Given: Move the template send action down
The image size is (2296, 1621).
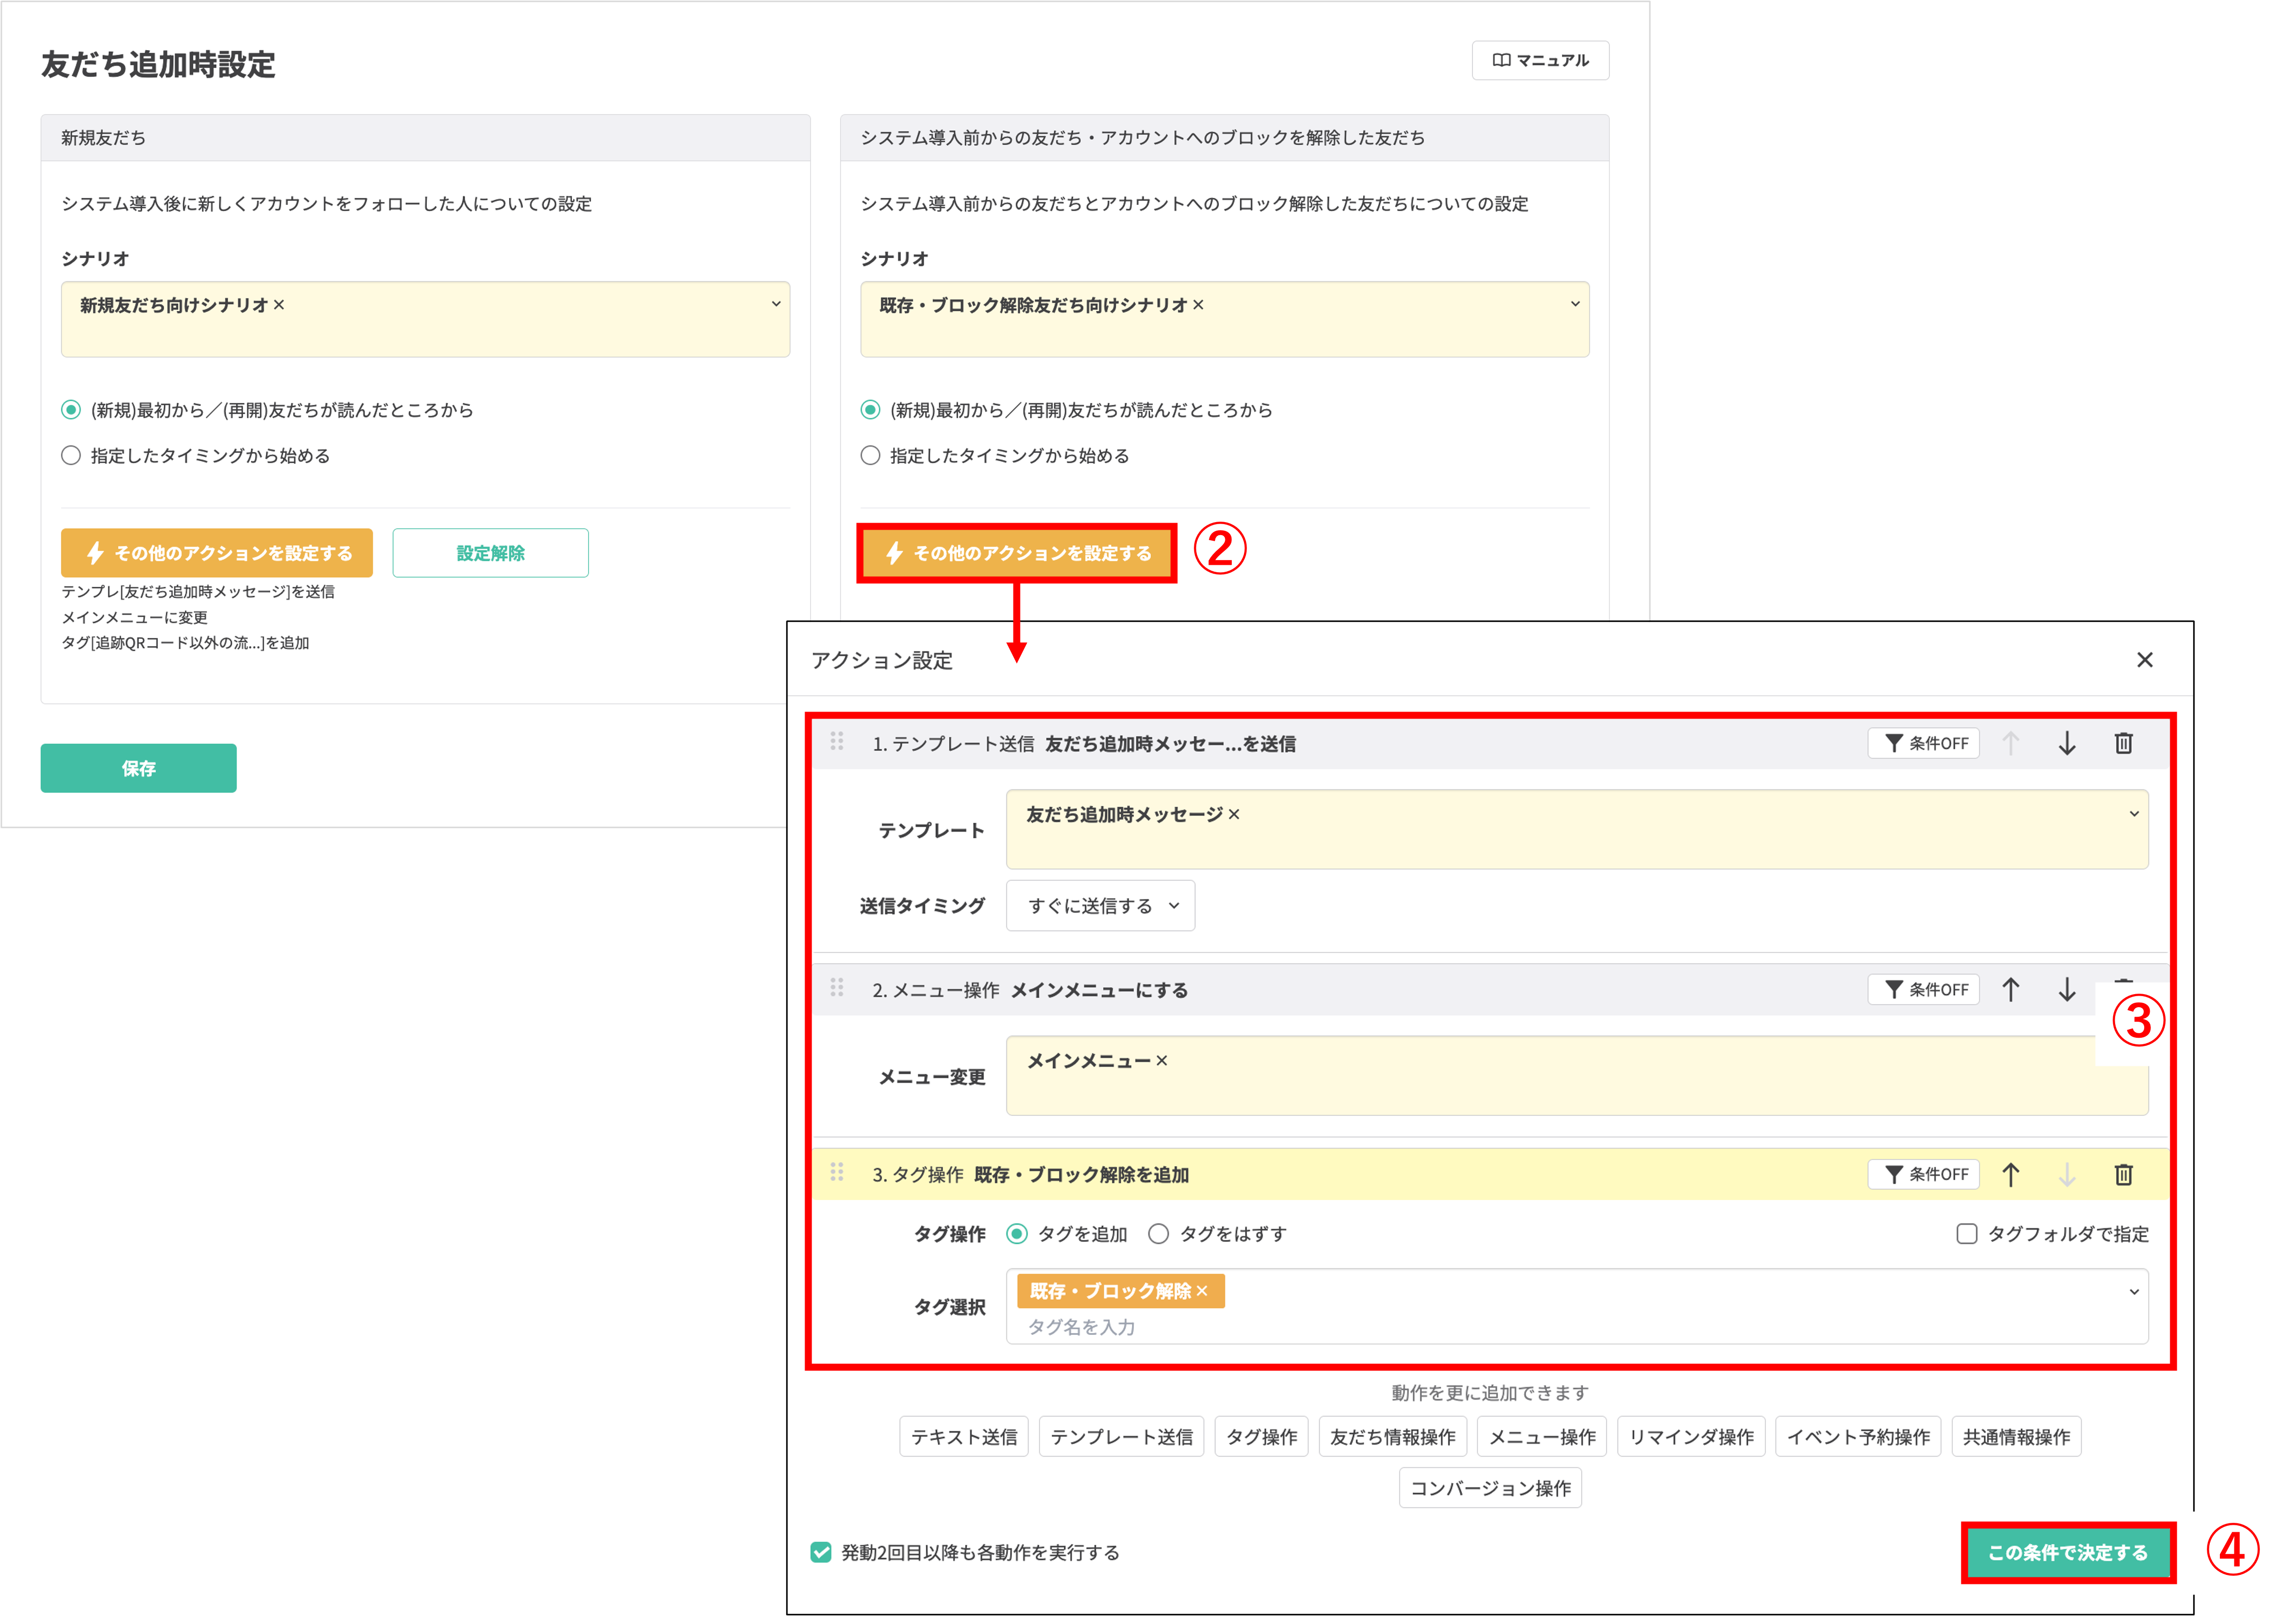Looking at the screenshot, I should pyautogui.click(x=2067, y=743).
